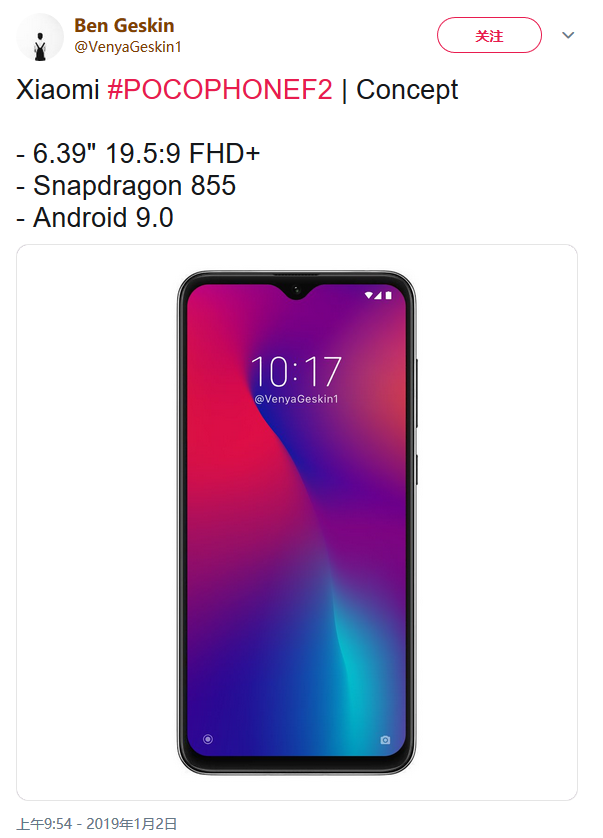Open the 上午9:54 2019年1月2日 timestamp
The height and width of the screenshot is (838, 603).
[x=97, y=824]
